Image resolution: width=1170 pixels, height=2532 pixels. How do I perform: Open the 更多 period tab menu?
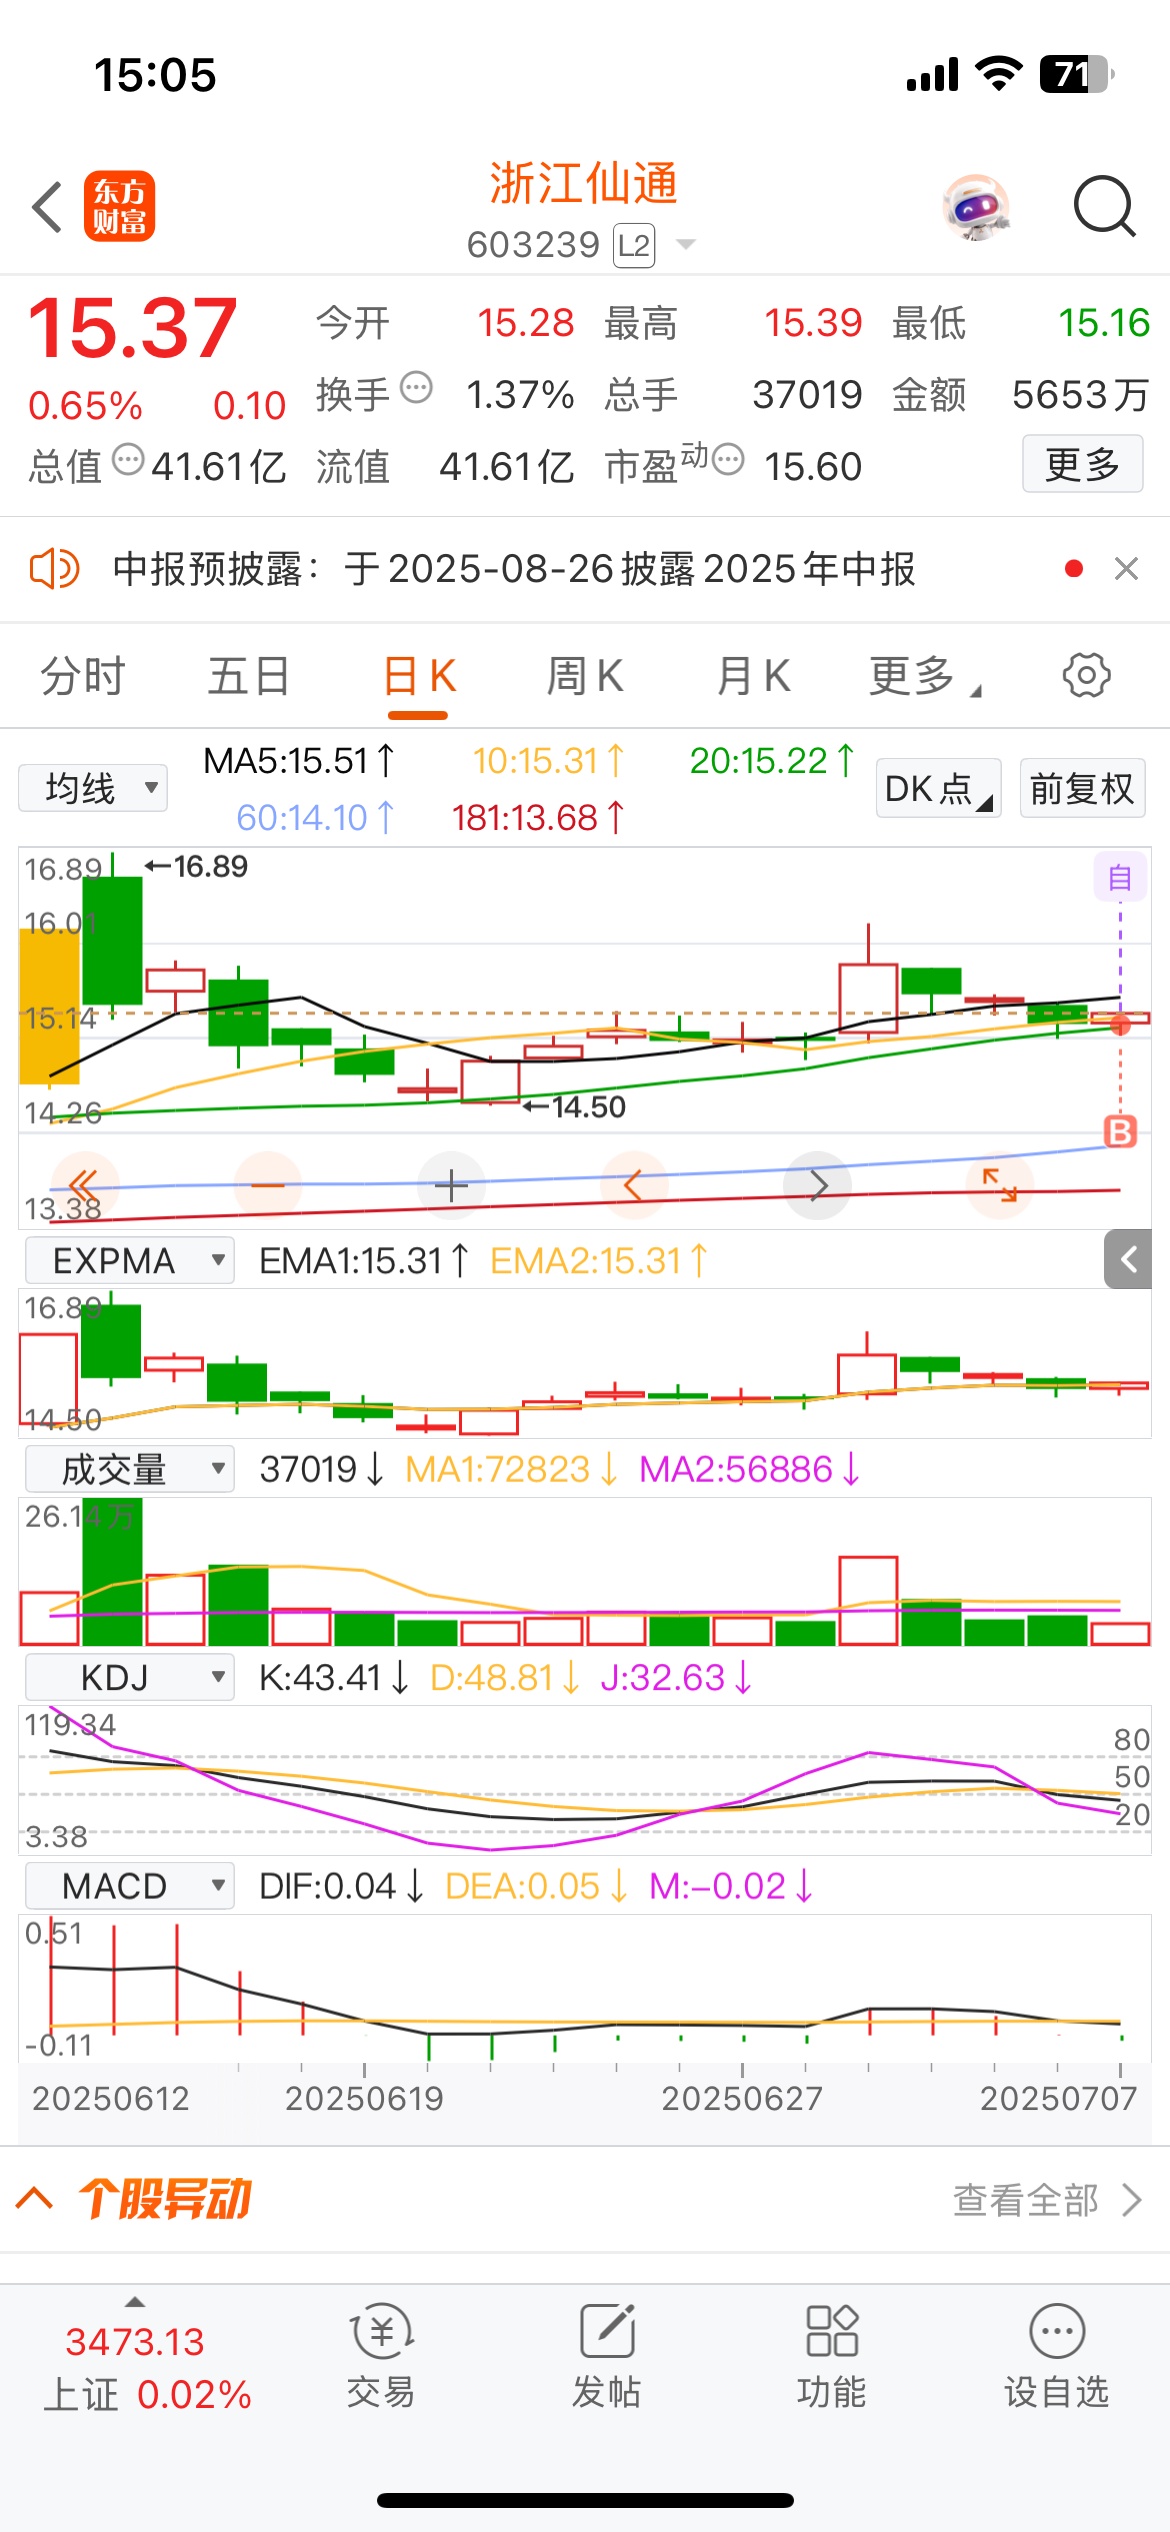(925, 676)
